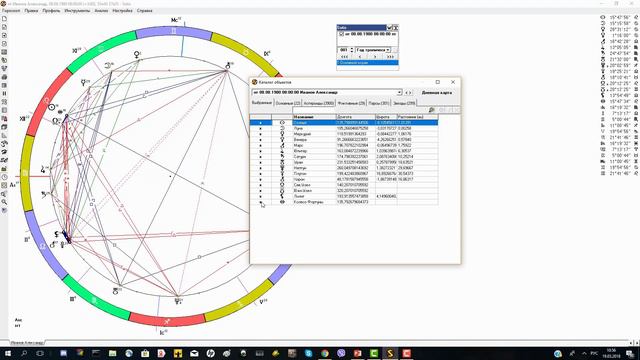Screen dimensions: 640x360
Task: Toggle the chart checkbox in the small Даты window
Action: 341,34
